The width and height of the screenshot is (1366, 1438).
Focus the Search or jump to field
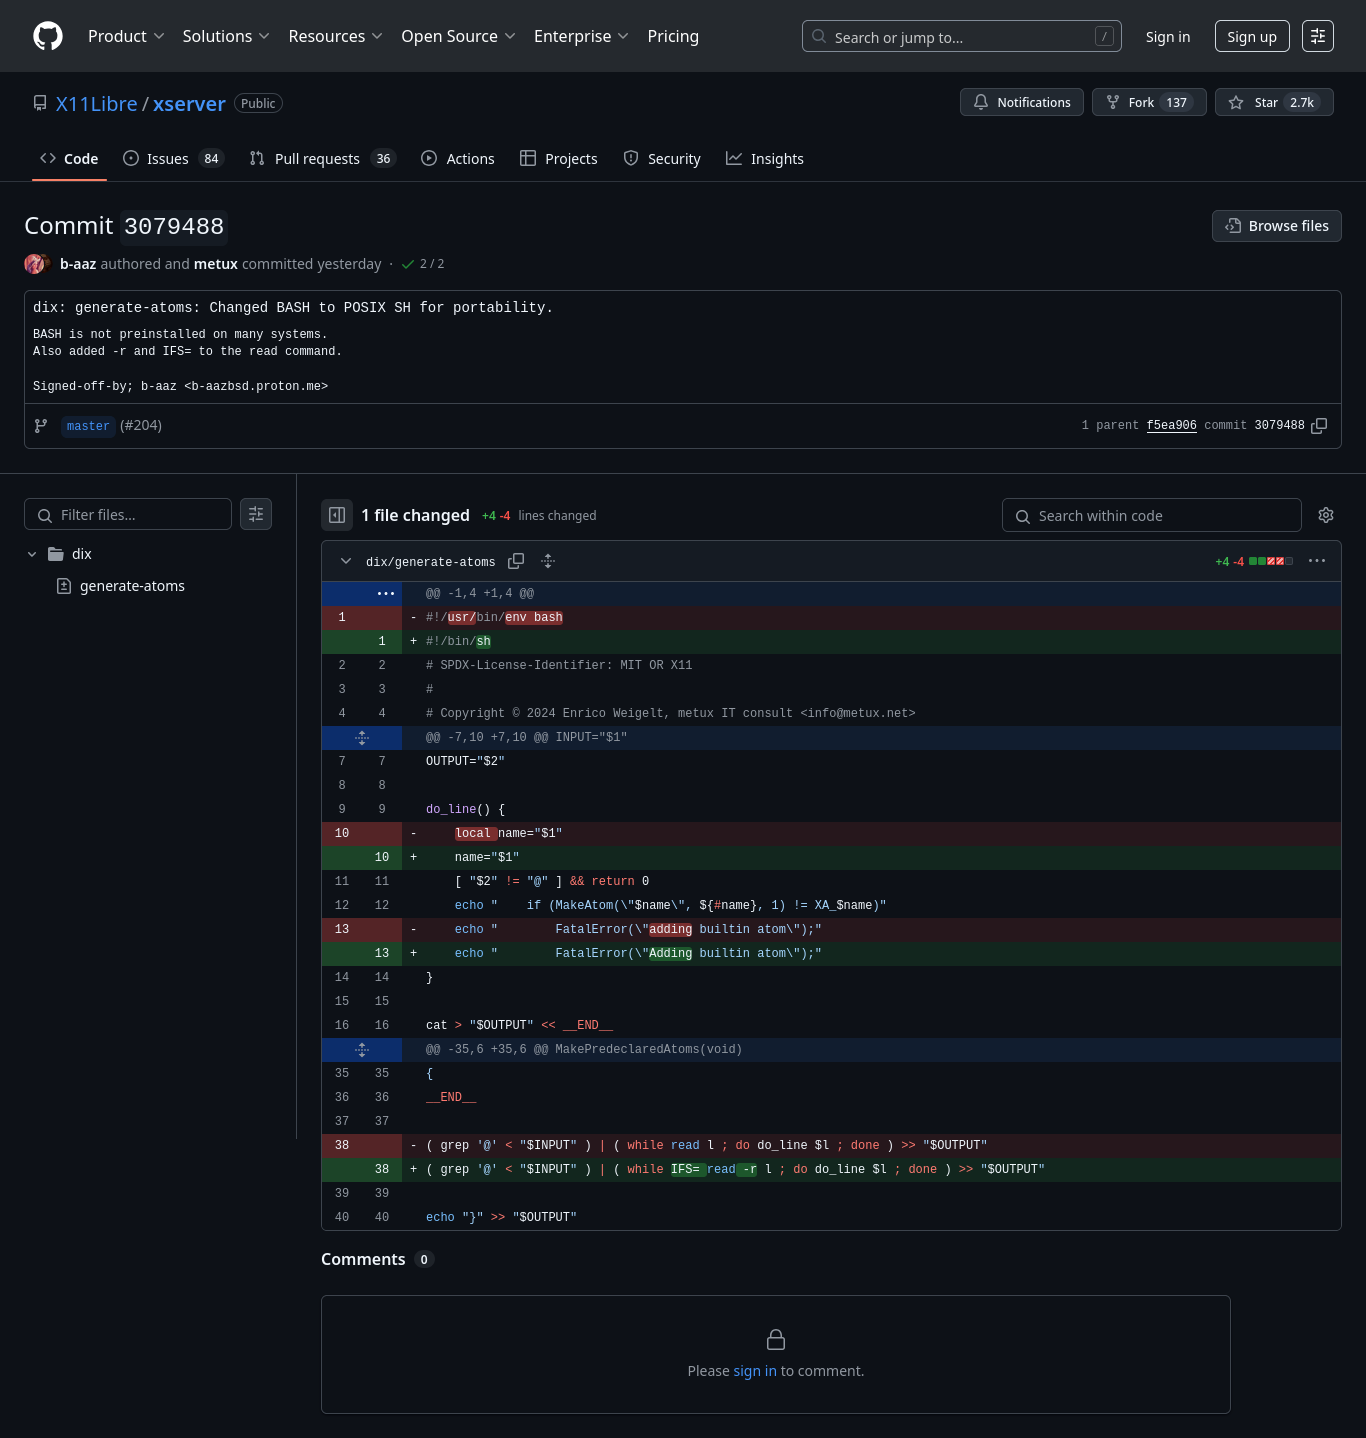tap(962, 36)
